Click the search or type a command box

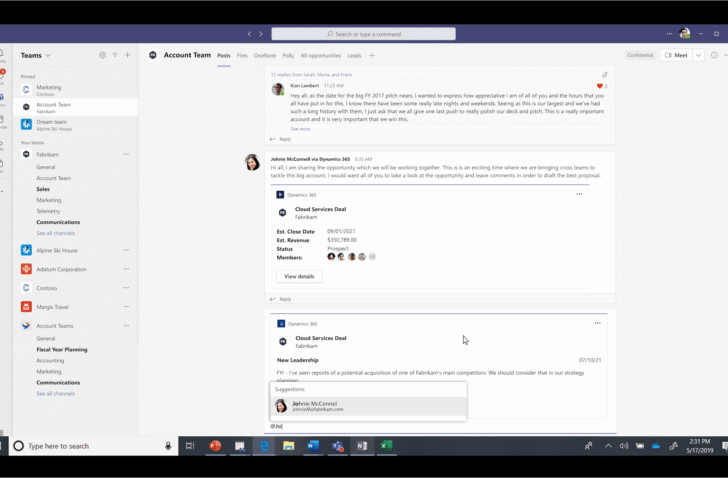click(364, 34)
